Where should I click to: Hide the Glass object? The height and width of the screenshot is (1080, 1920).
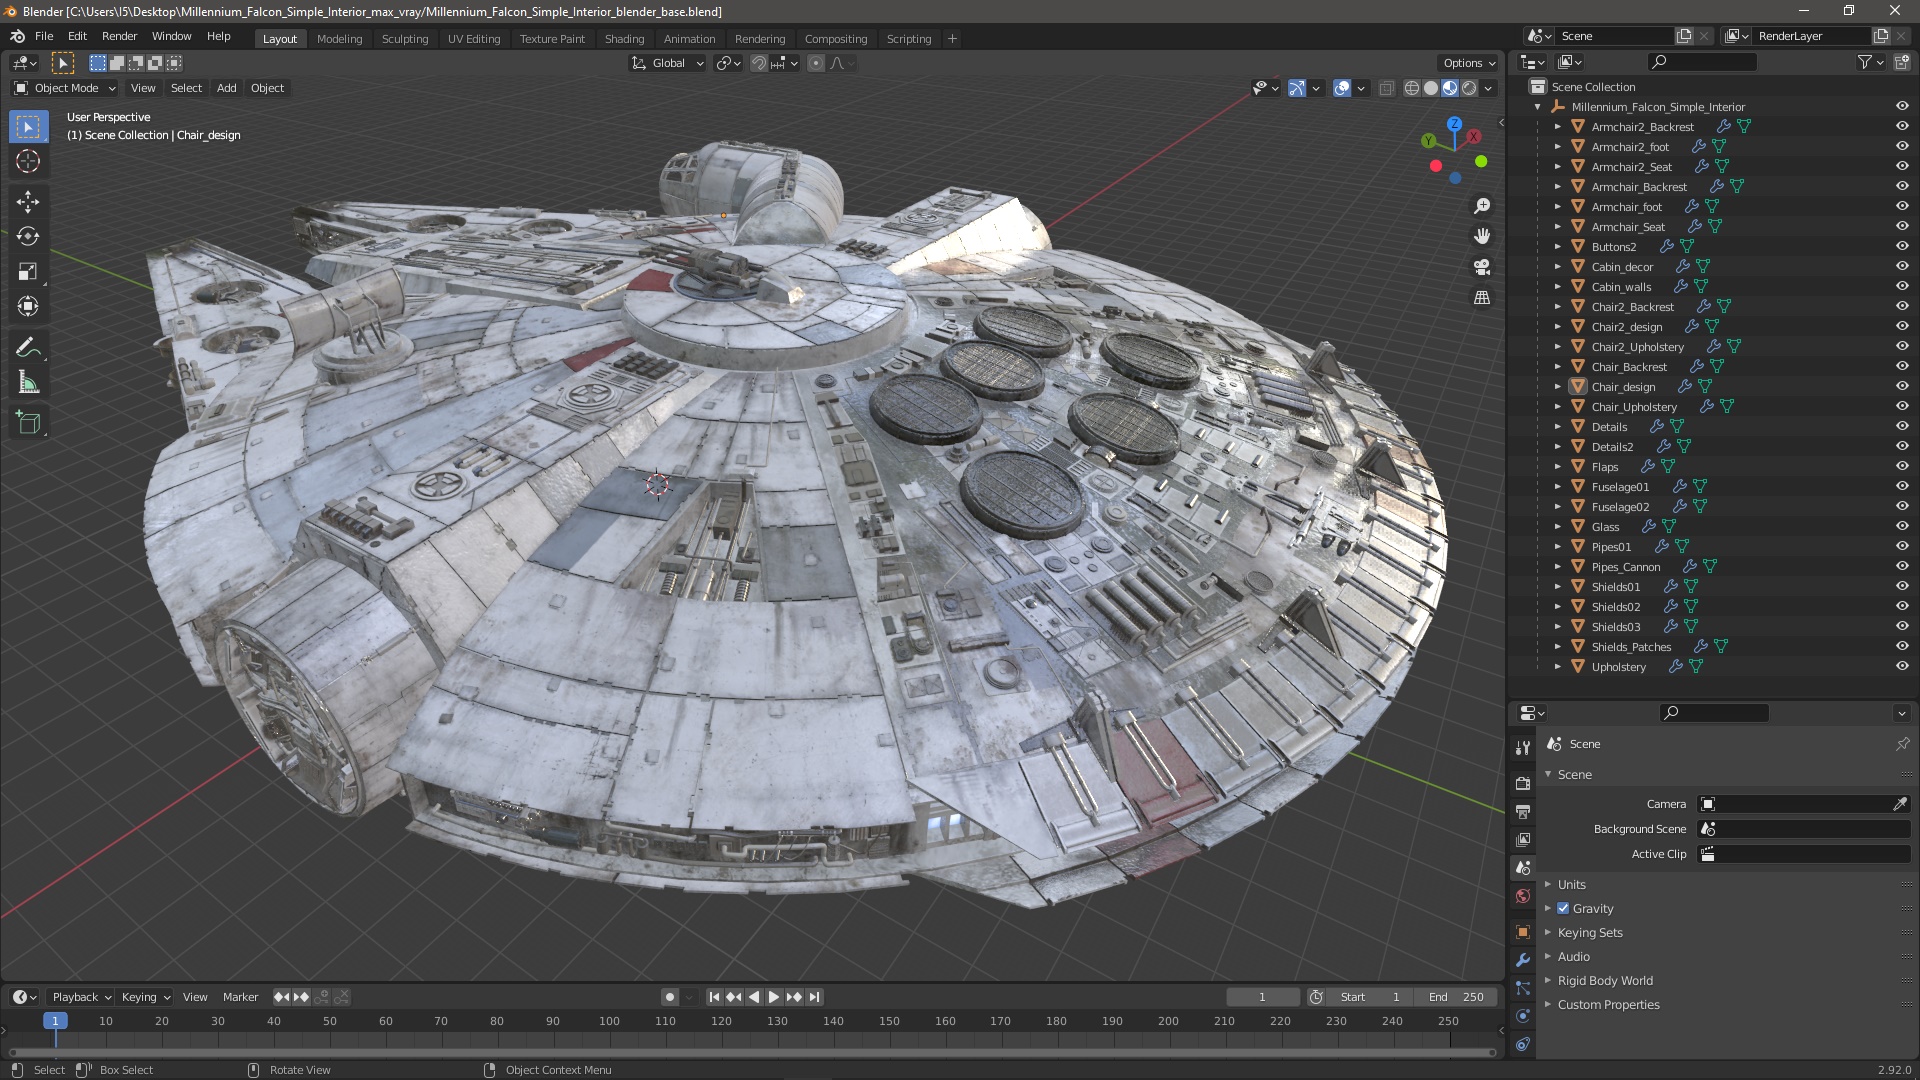1902,527
